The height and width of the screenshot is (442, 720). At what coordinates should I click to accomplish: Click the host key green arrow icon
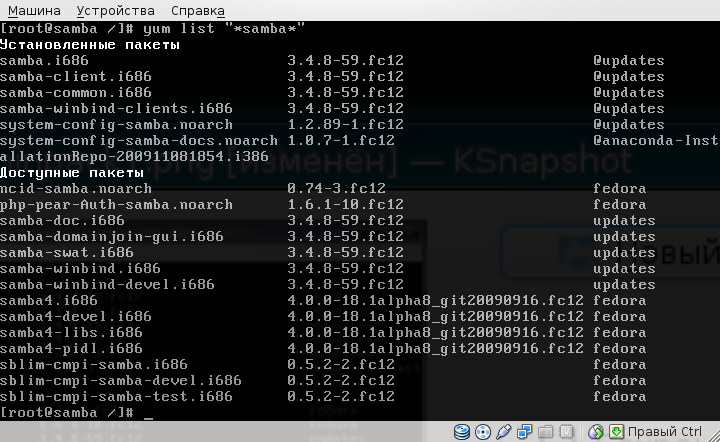point(616,431)
